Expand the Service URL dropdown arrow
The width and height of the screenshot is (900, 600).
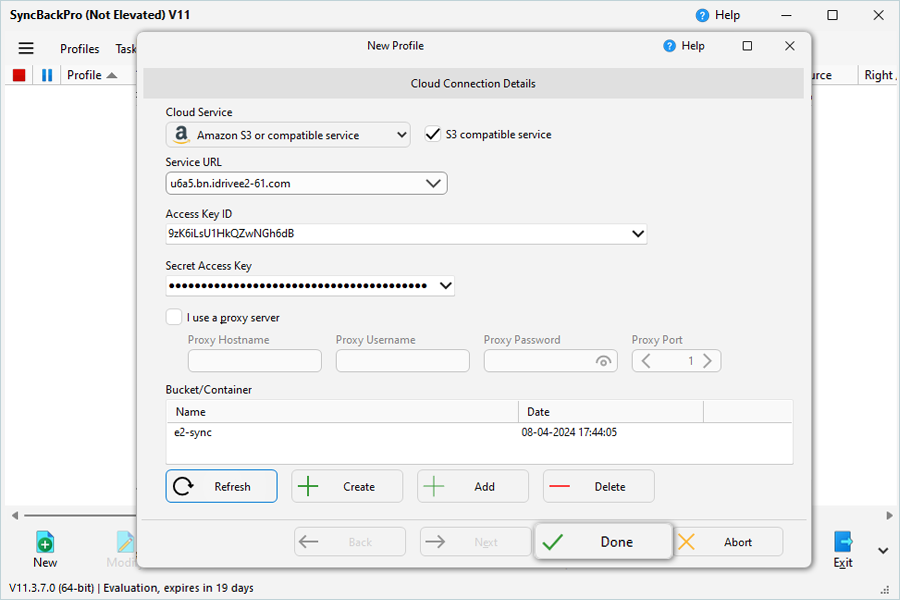point(433,184)
